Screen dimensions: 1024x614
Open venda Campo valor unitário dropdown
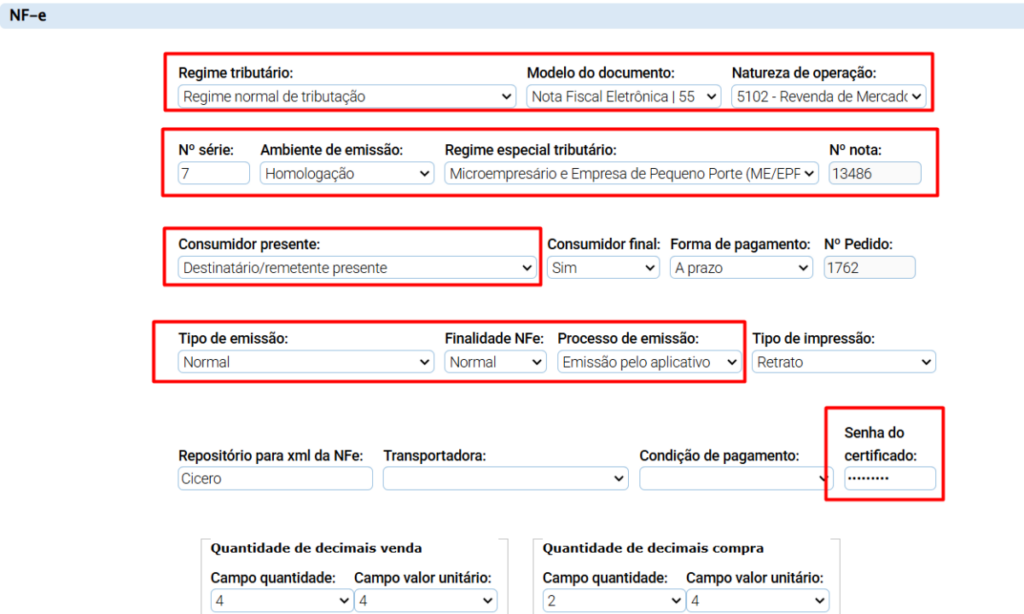point(425,600)
